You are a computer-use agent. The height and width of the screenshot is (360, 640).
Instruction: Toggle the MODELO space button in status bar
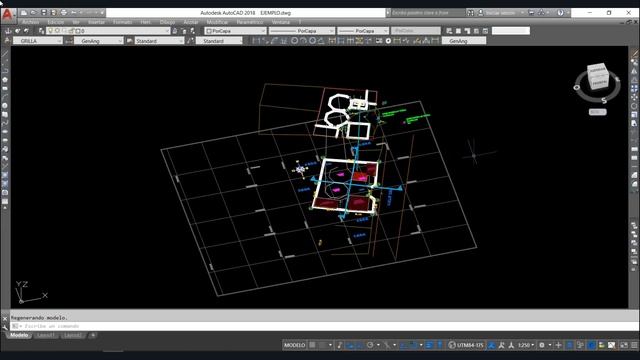coord(294,345)
